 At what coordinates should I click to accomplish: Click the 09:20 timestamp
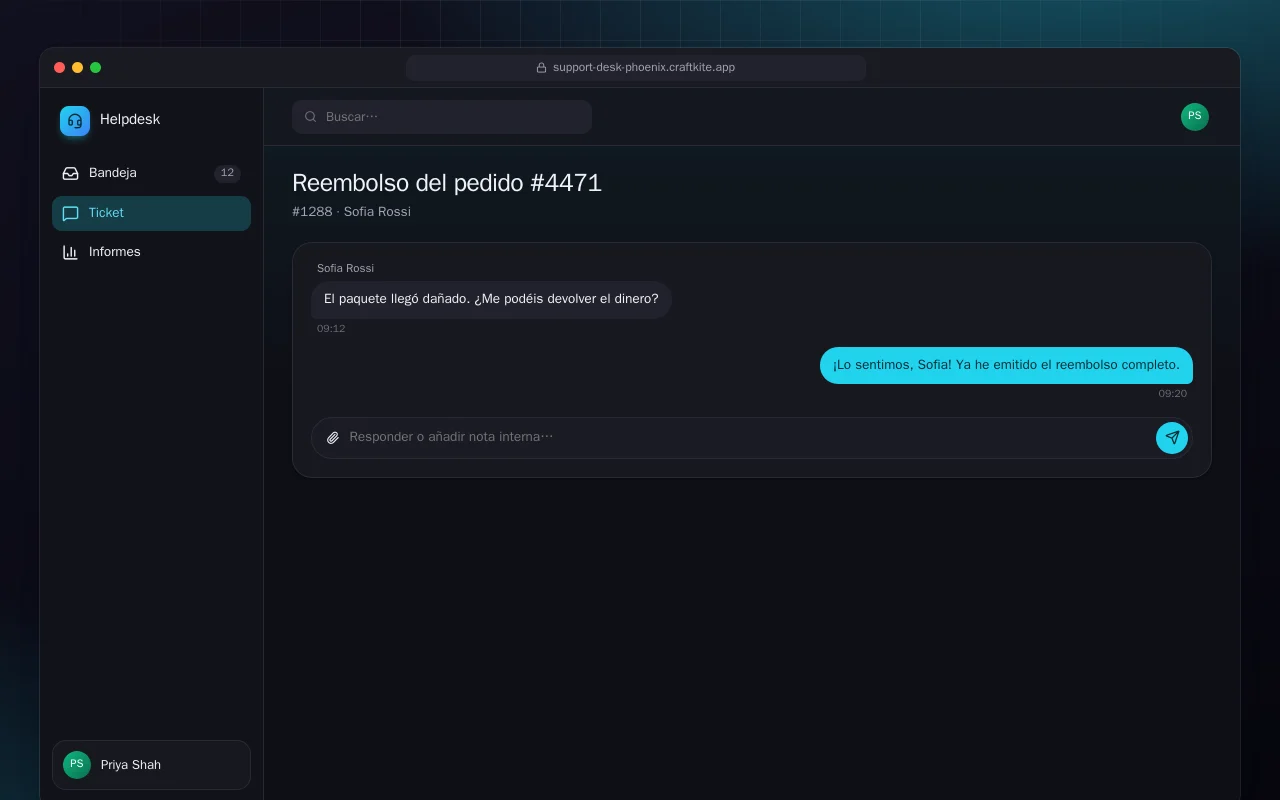1172,394
